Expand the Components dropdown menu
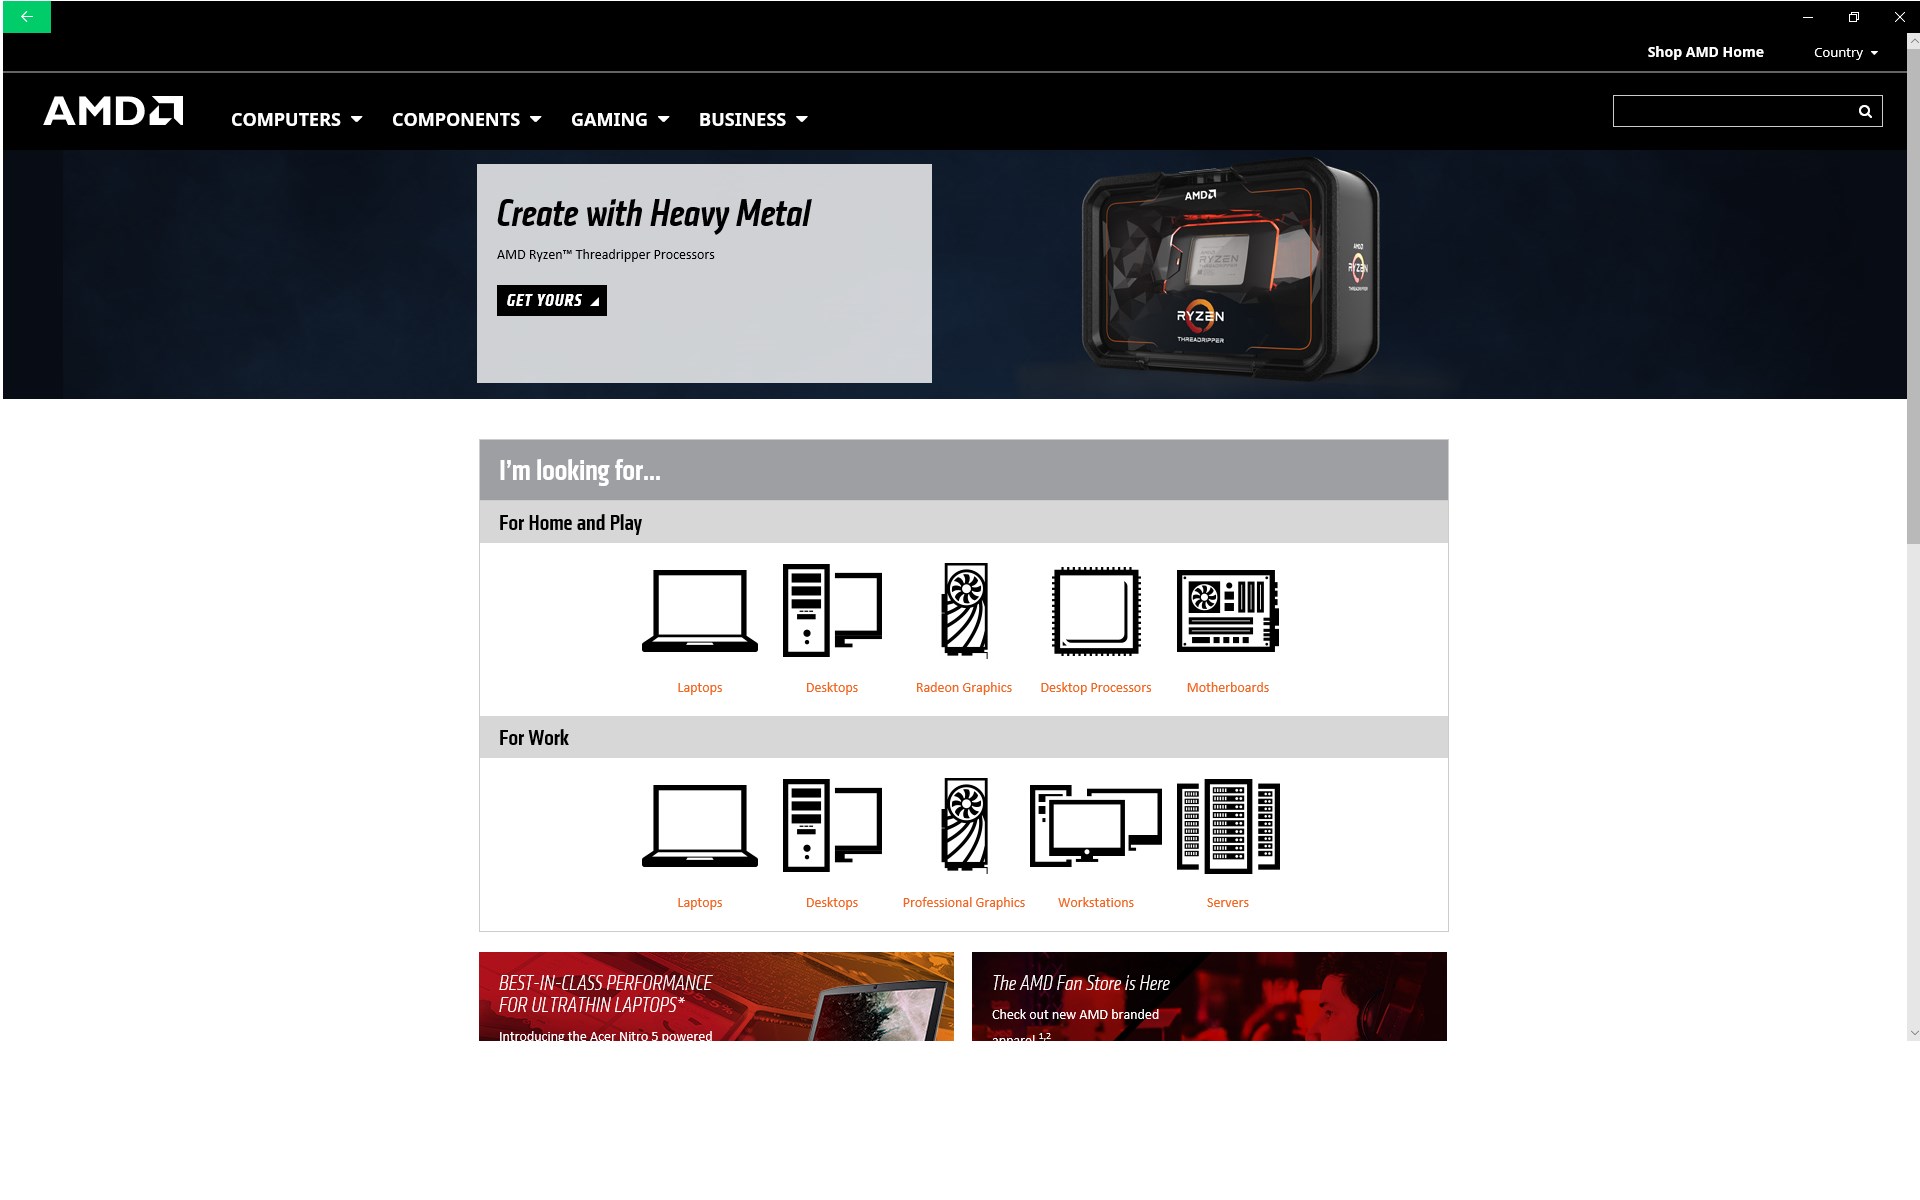The image size is (1920, 1200). [466, 119]
